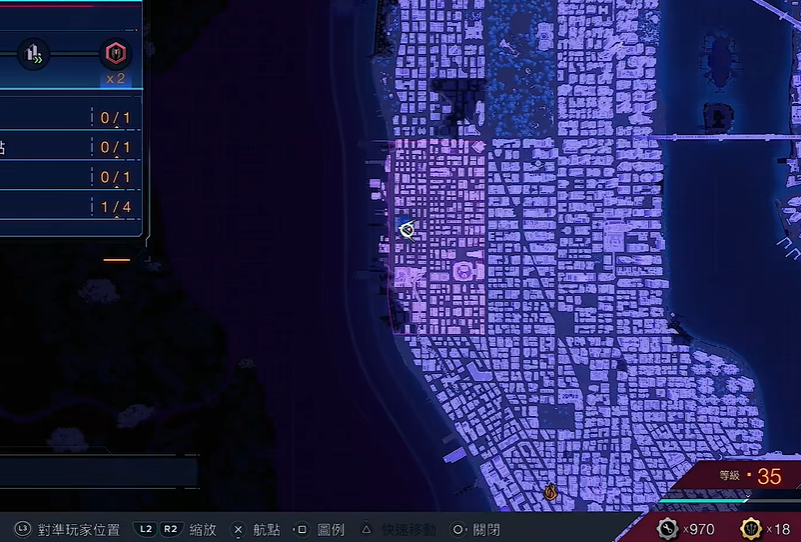Click the Central Park green area
The height and width of the screenshot is (542, 801).
(x=520, y=69)
